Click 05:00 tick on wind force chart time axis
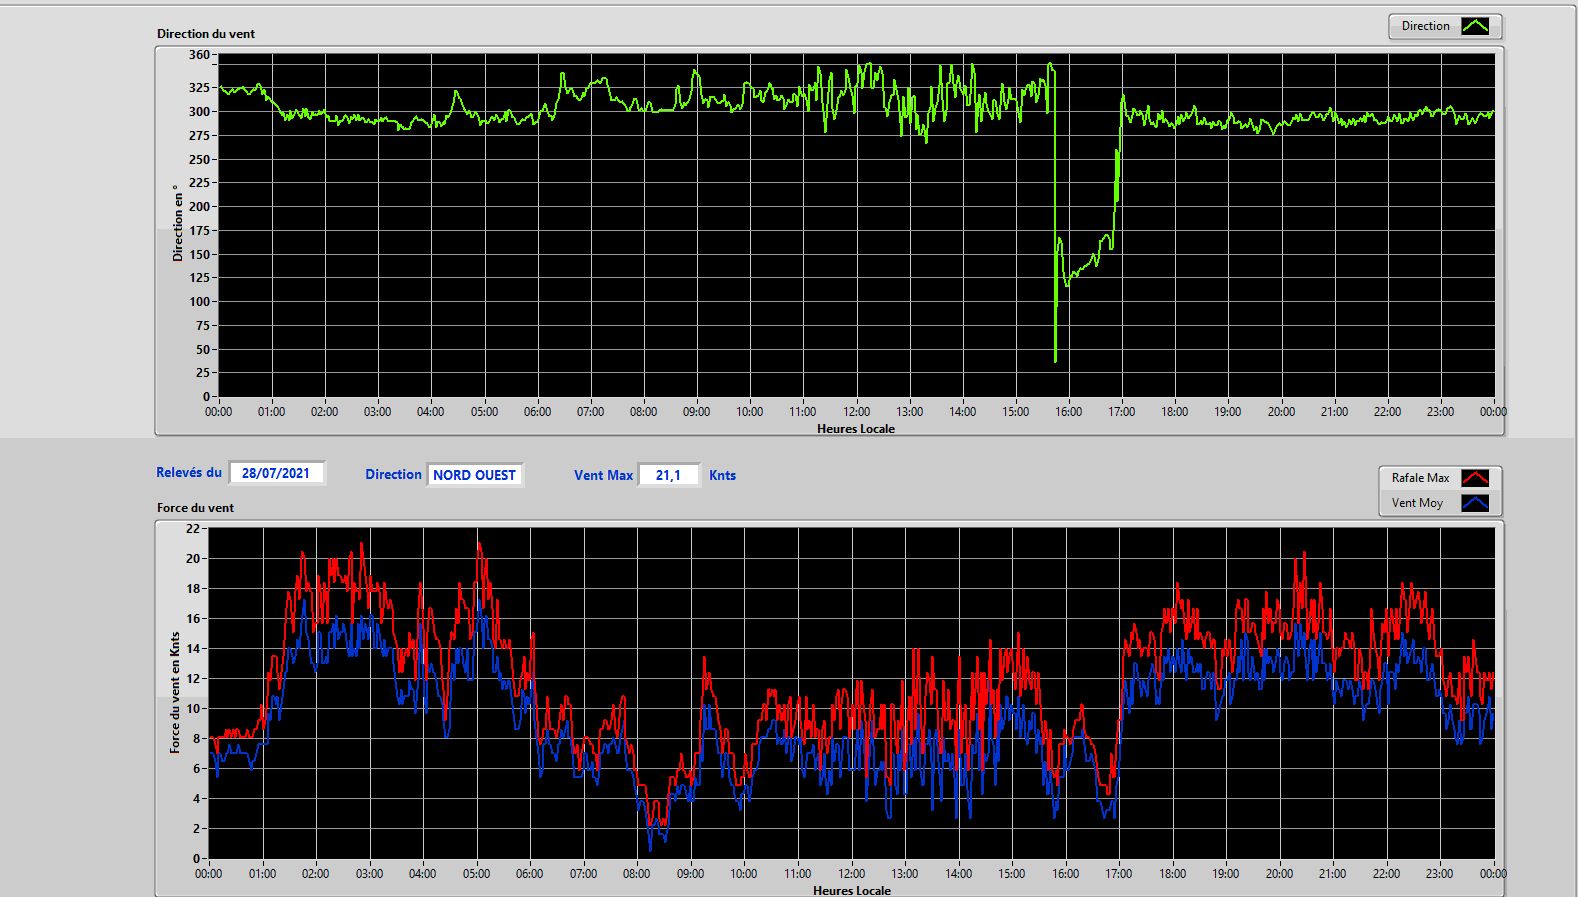 coord(476,874)
